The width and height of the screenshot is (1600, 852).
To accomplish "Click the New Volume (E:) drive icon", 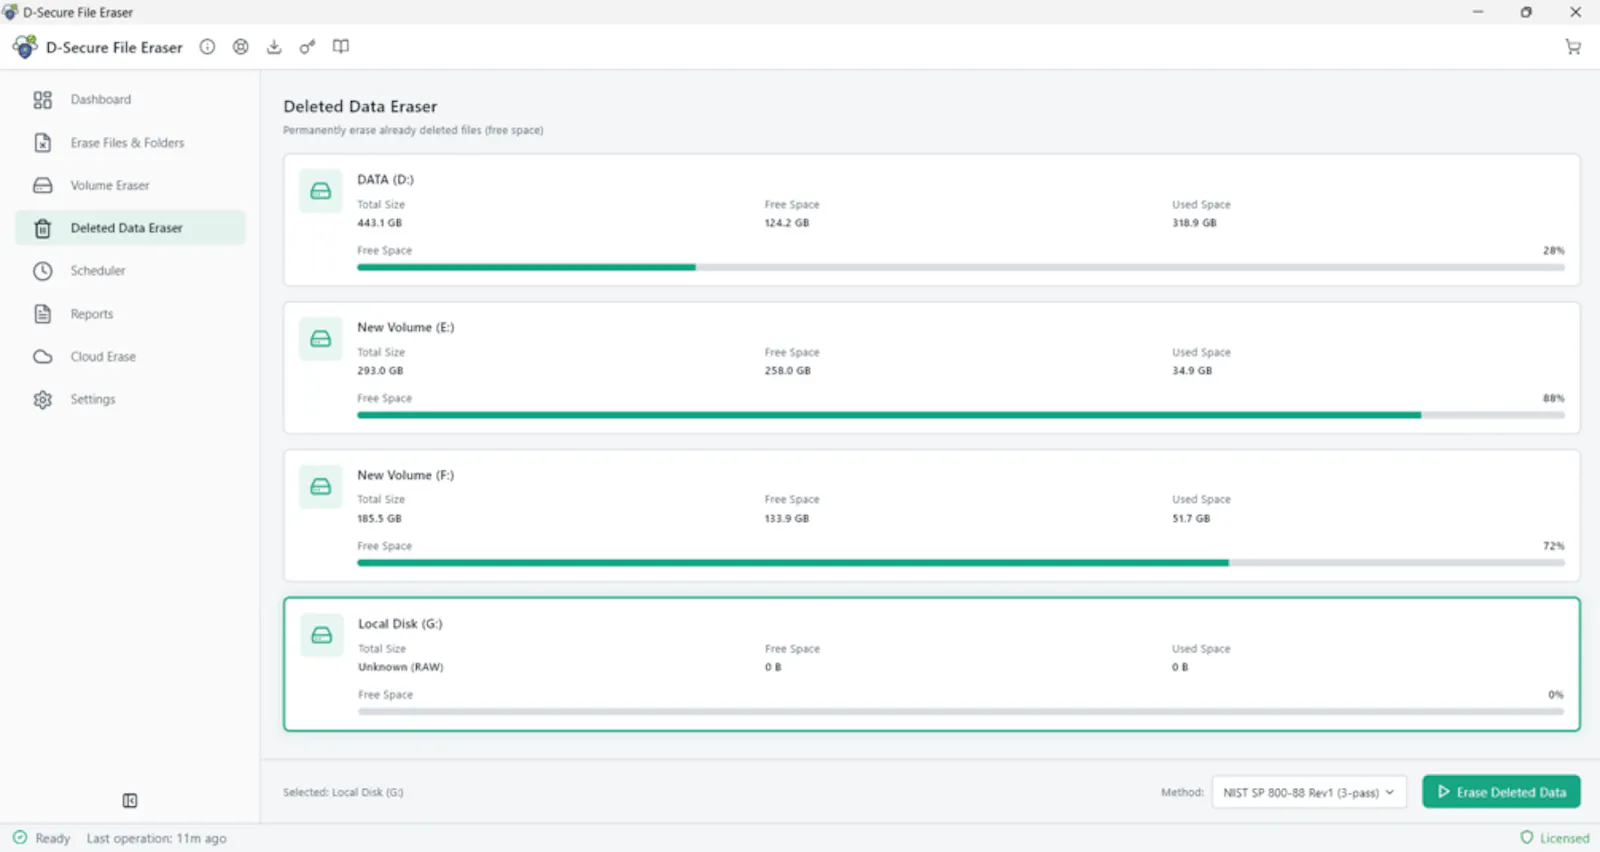I will pyautogui.click(x=321, y=339).
